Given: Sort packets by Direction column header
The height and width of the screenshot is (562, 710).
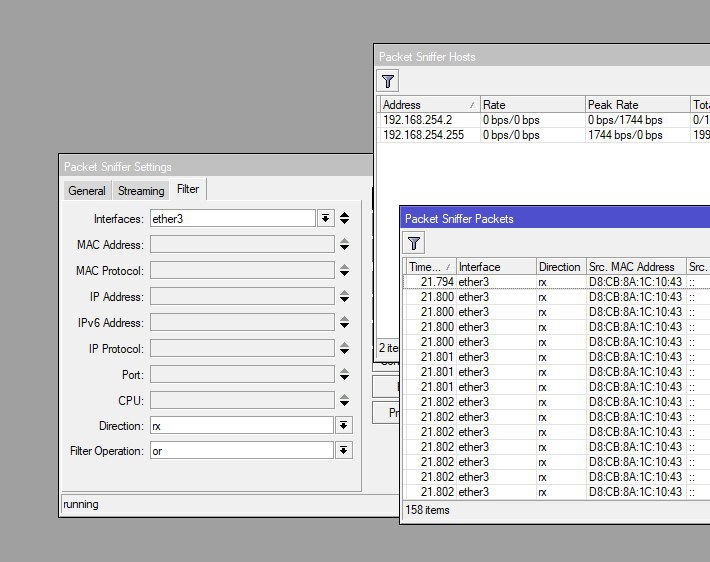Looking at the screenshot, I should 561,267.
